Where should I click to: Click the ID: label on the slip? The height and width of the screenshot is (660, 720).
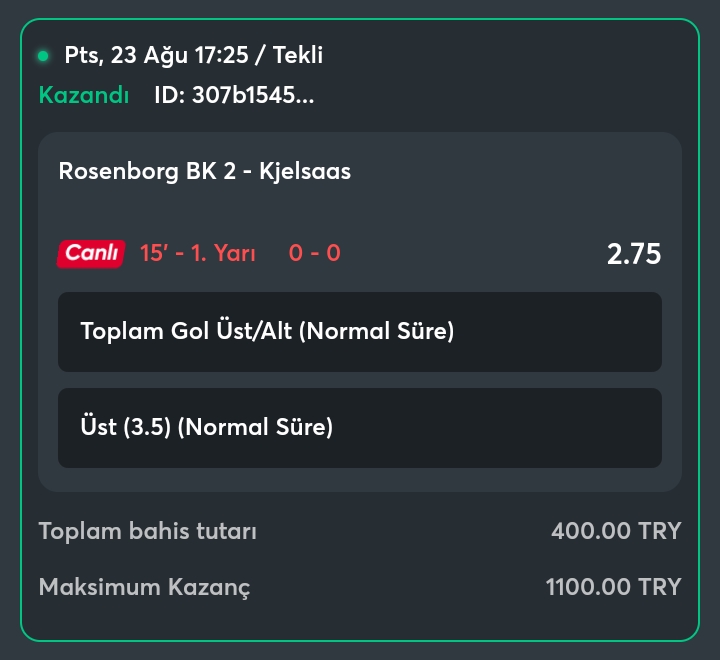coord(169,95)
